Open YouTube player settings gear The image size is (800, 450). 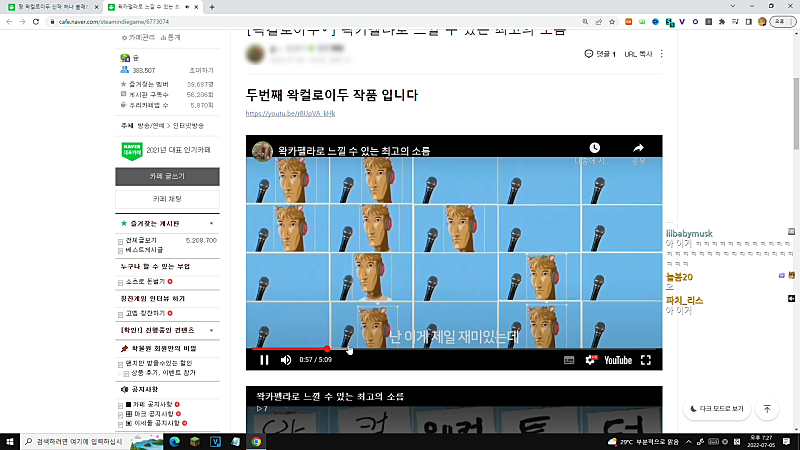(x=590, y=360)
